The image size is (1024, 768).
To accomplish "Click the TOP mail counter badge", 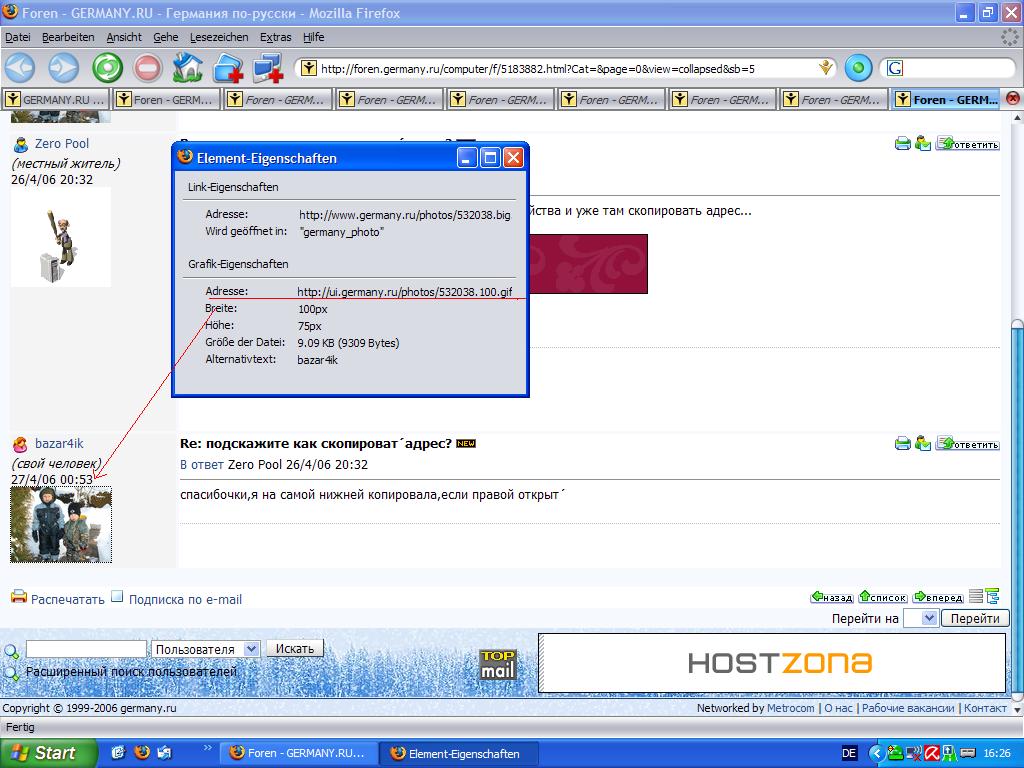I will pos(497,664).
